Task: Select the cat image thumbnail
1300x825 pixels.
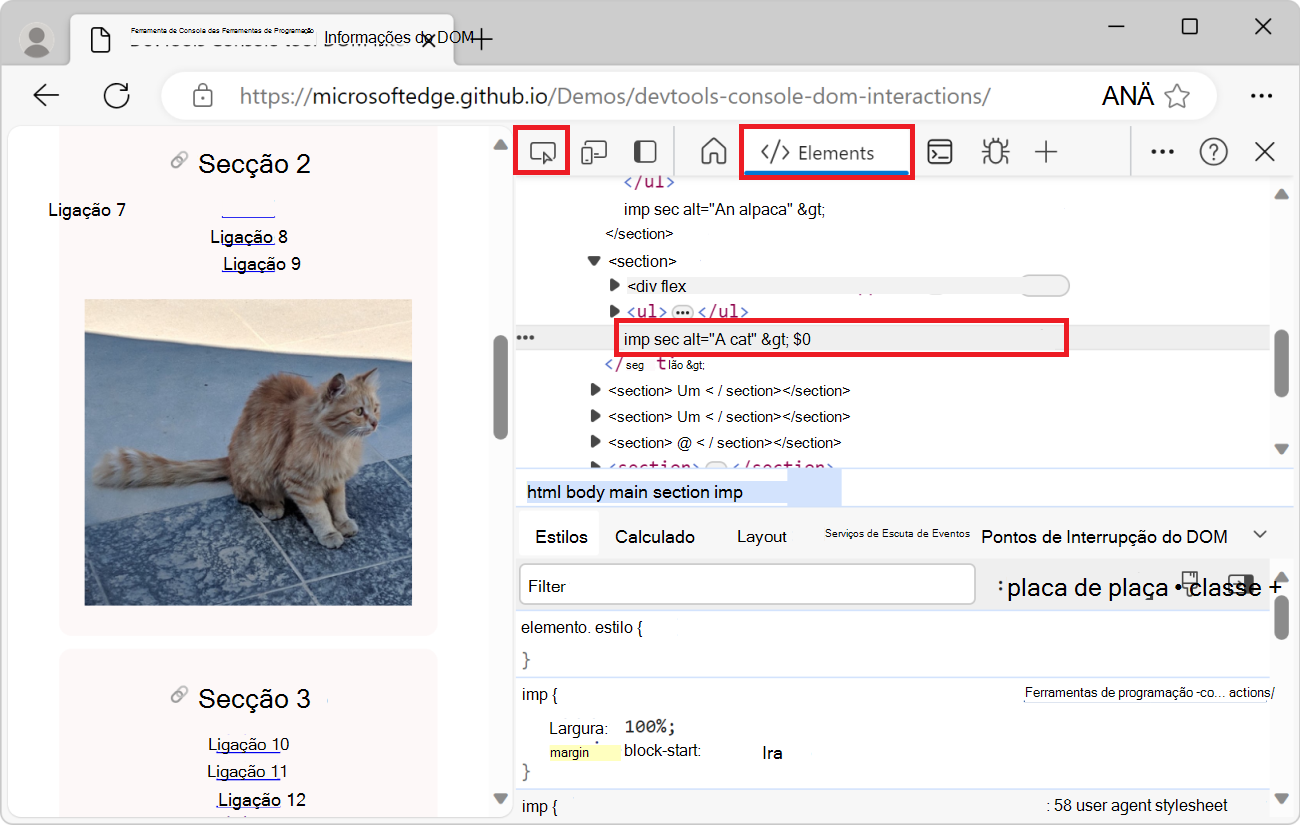Action: coord(248,450)
